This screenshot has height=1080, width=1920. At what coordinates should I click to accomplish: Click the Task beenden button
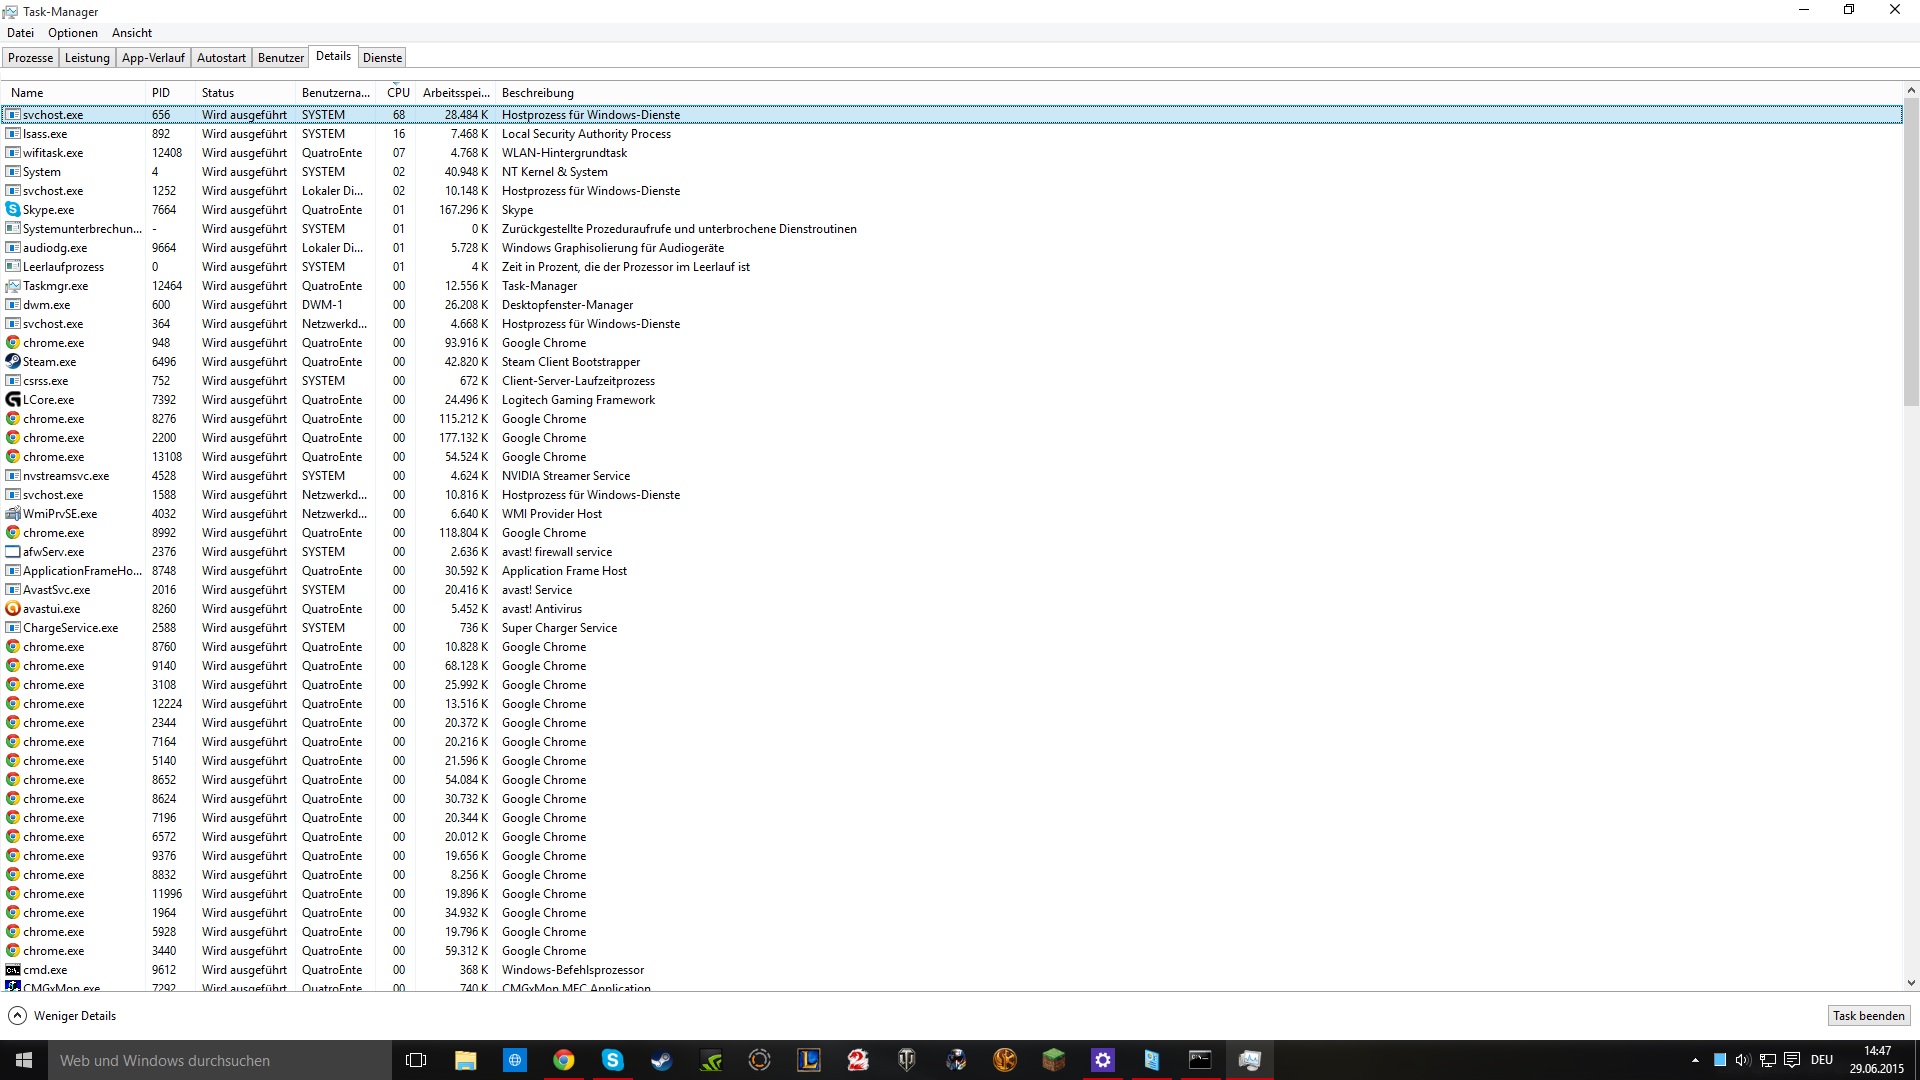pyautogui.click(x=1868, y=1016)
